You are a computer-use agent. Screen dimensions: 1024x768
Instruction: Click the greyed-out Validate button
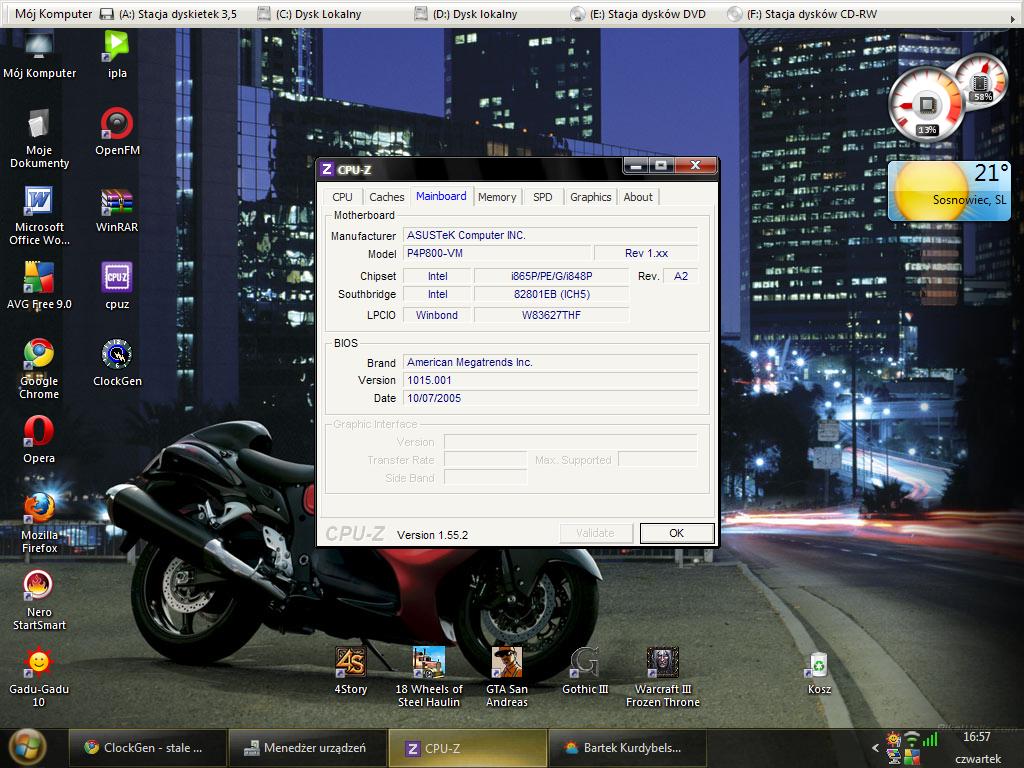point(596,534)
